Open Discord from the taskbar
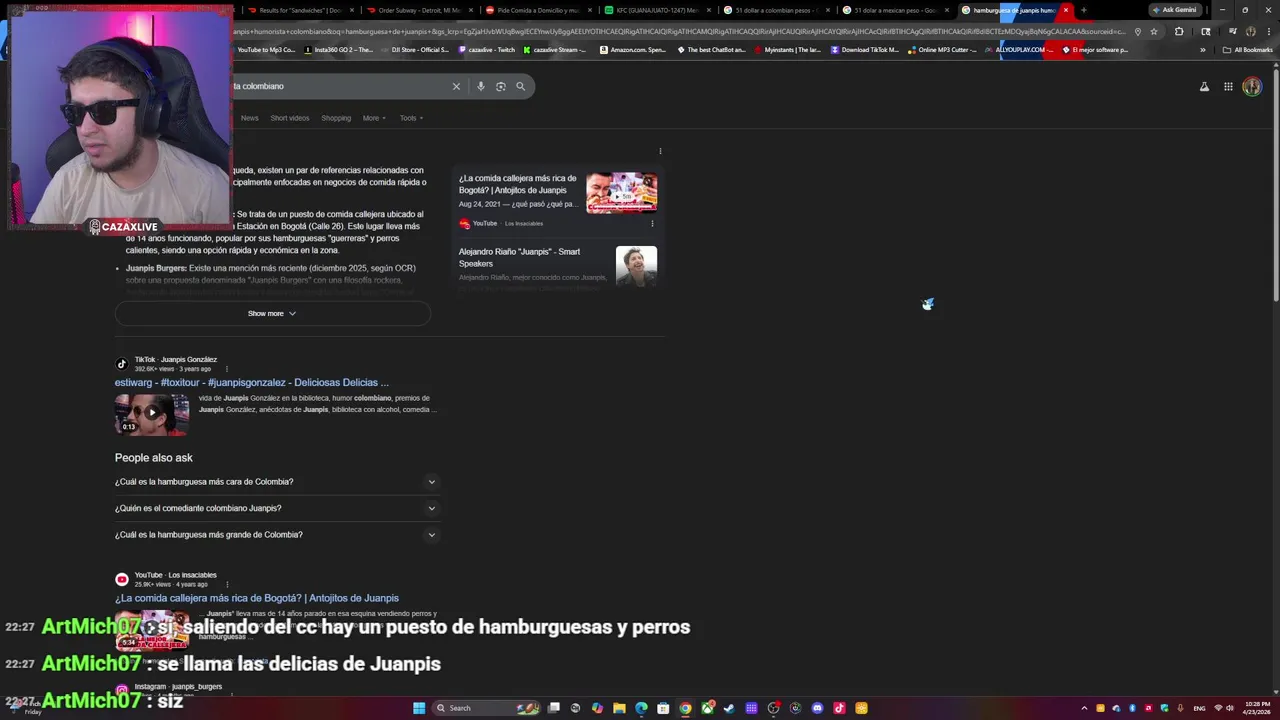Image resolution: width=1280 pixels, height=720 pixels. [817, 708]
